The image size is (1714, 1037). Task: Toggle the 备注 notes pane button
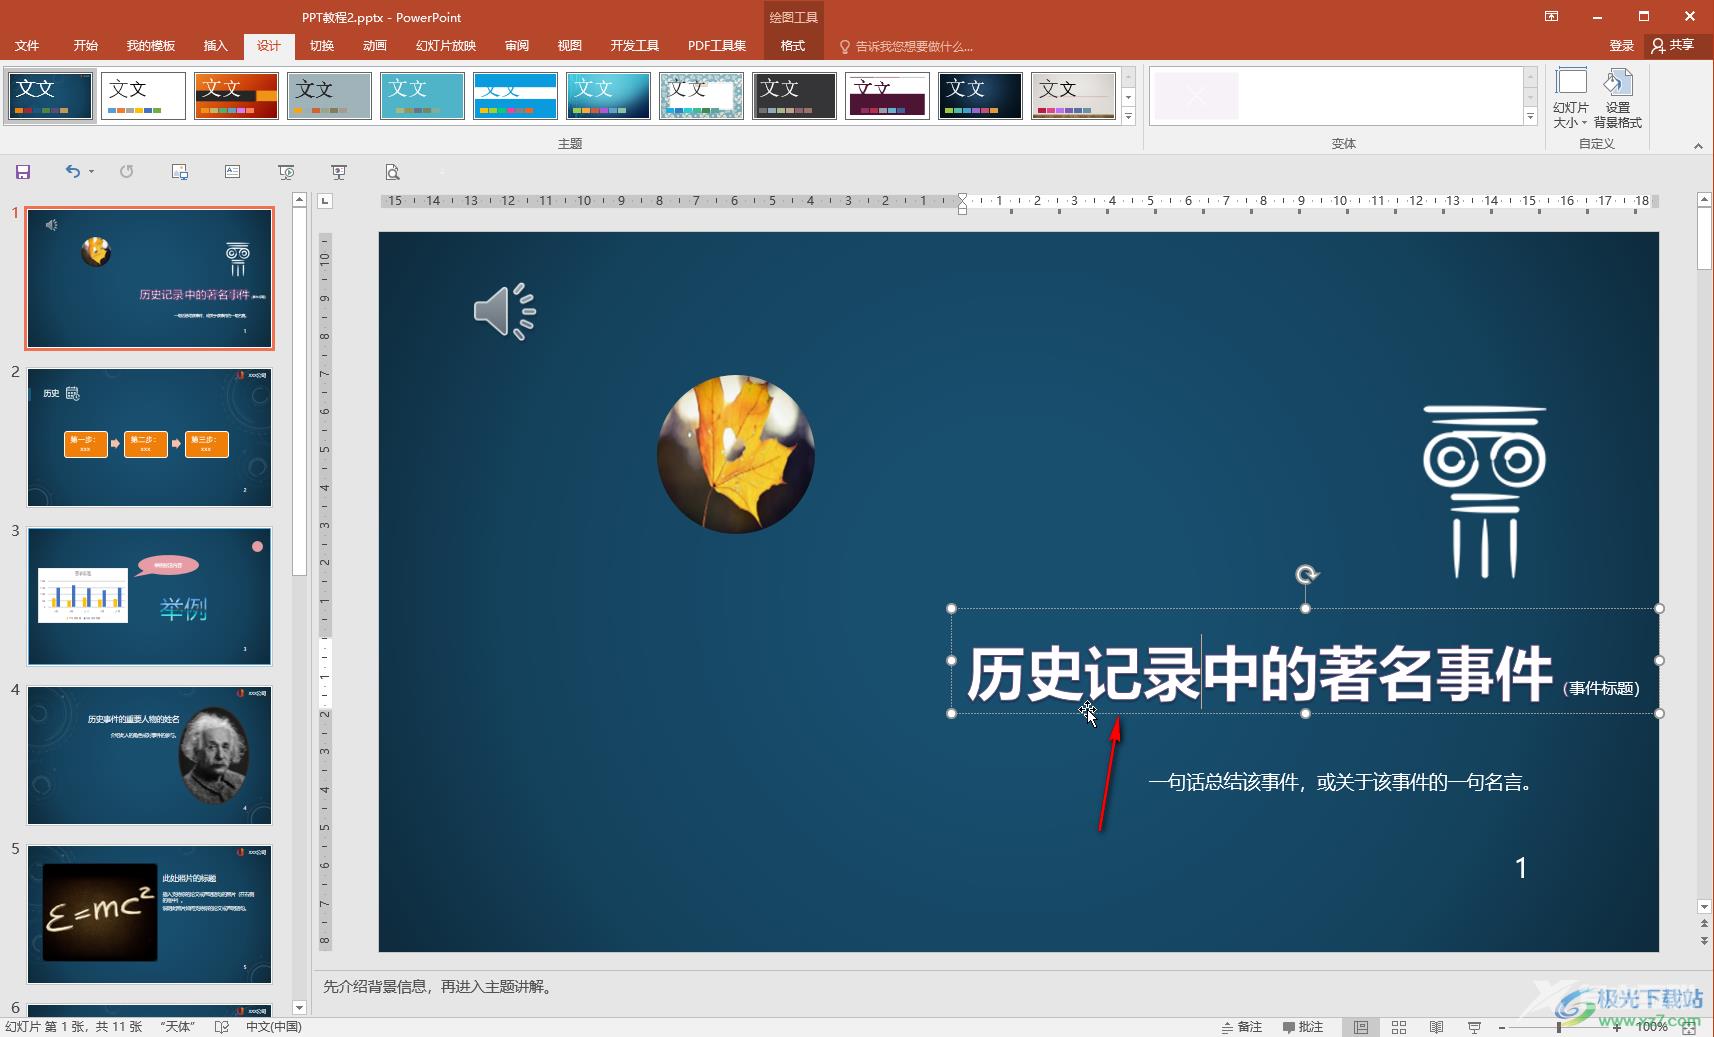(1241, 1027)
